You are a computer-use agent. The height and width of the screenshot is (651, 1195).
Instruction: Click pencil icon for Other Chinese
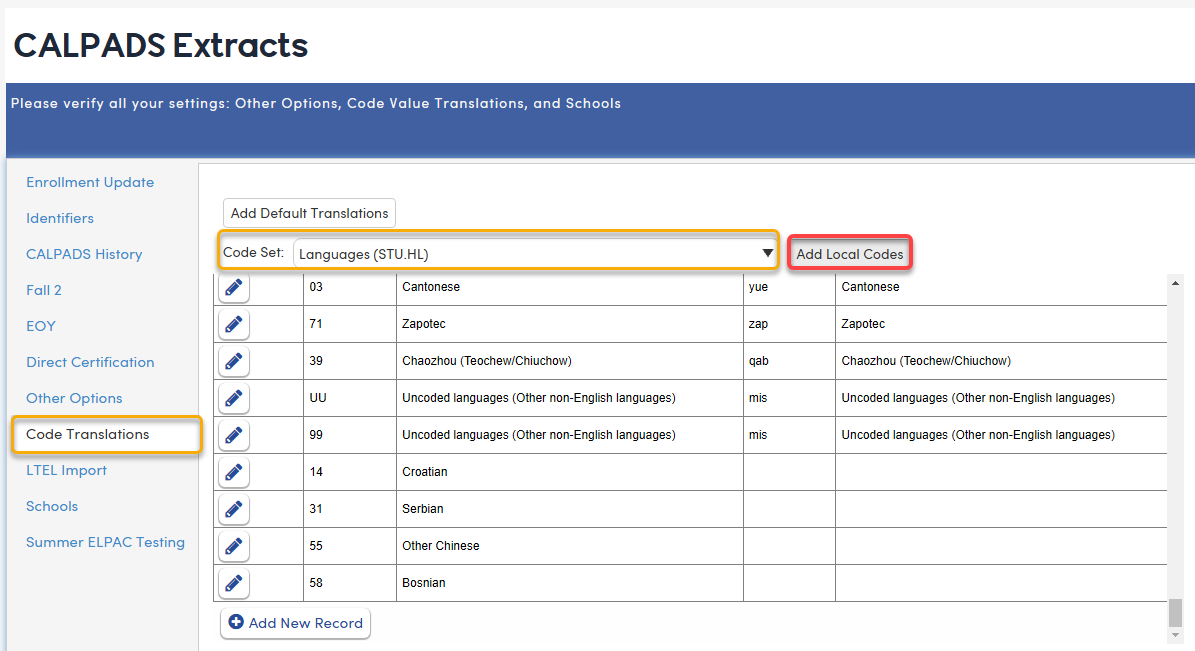click(234, 546)
